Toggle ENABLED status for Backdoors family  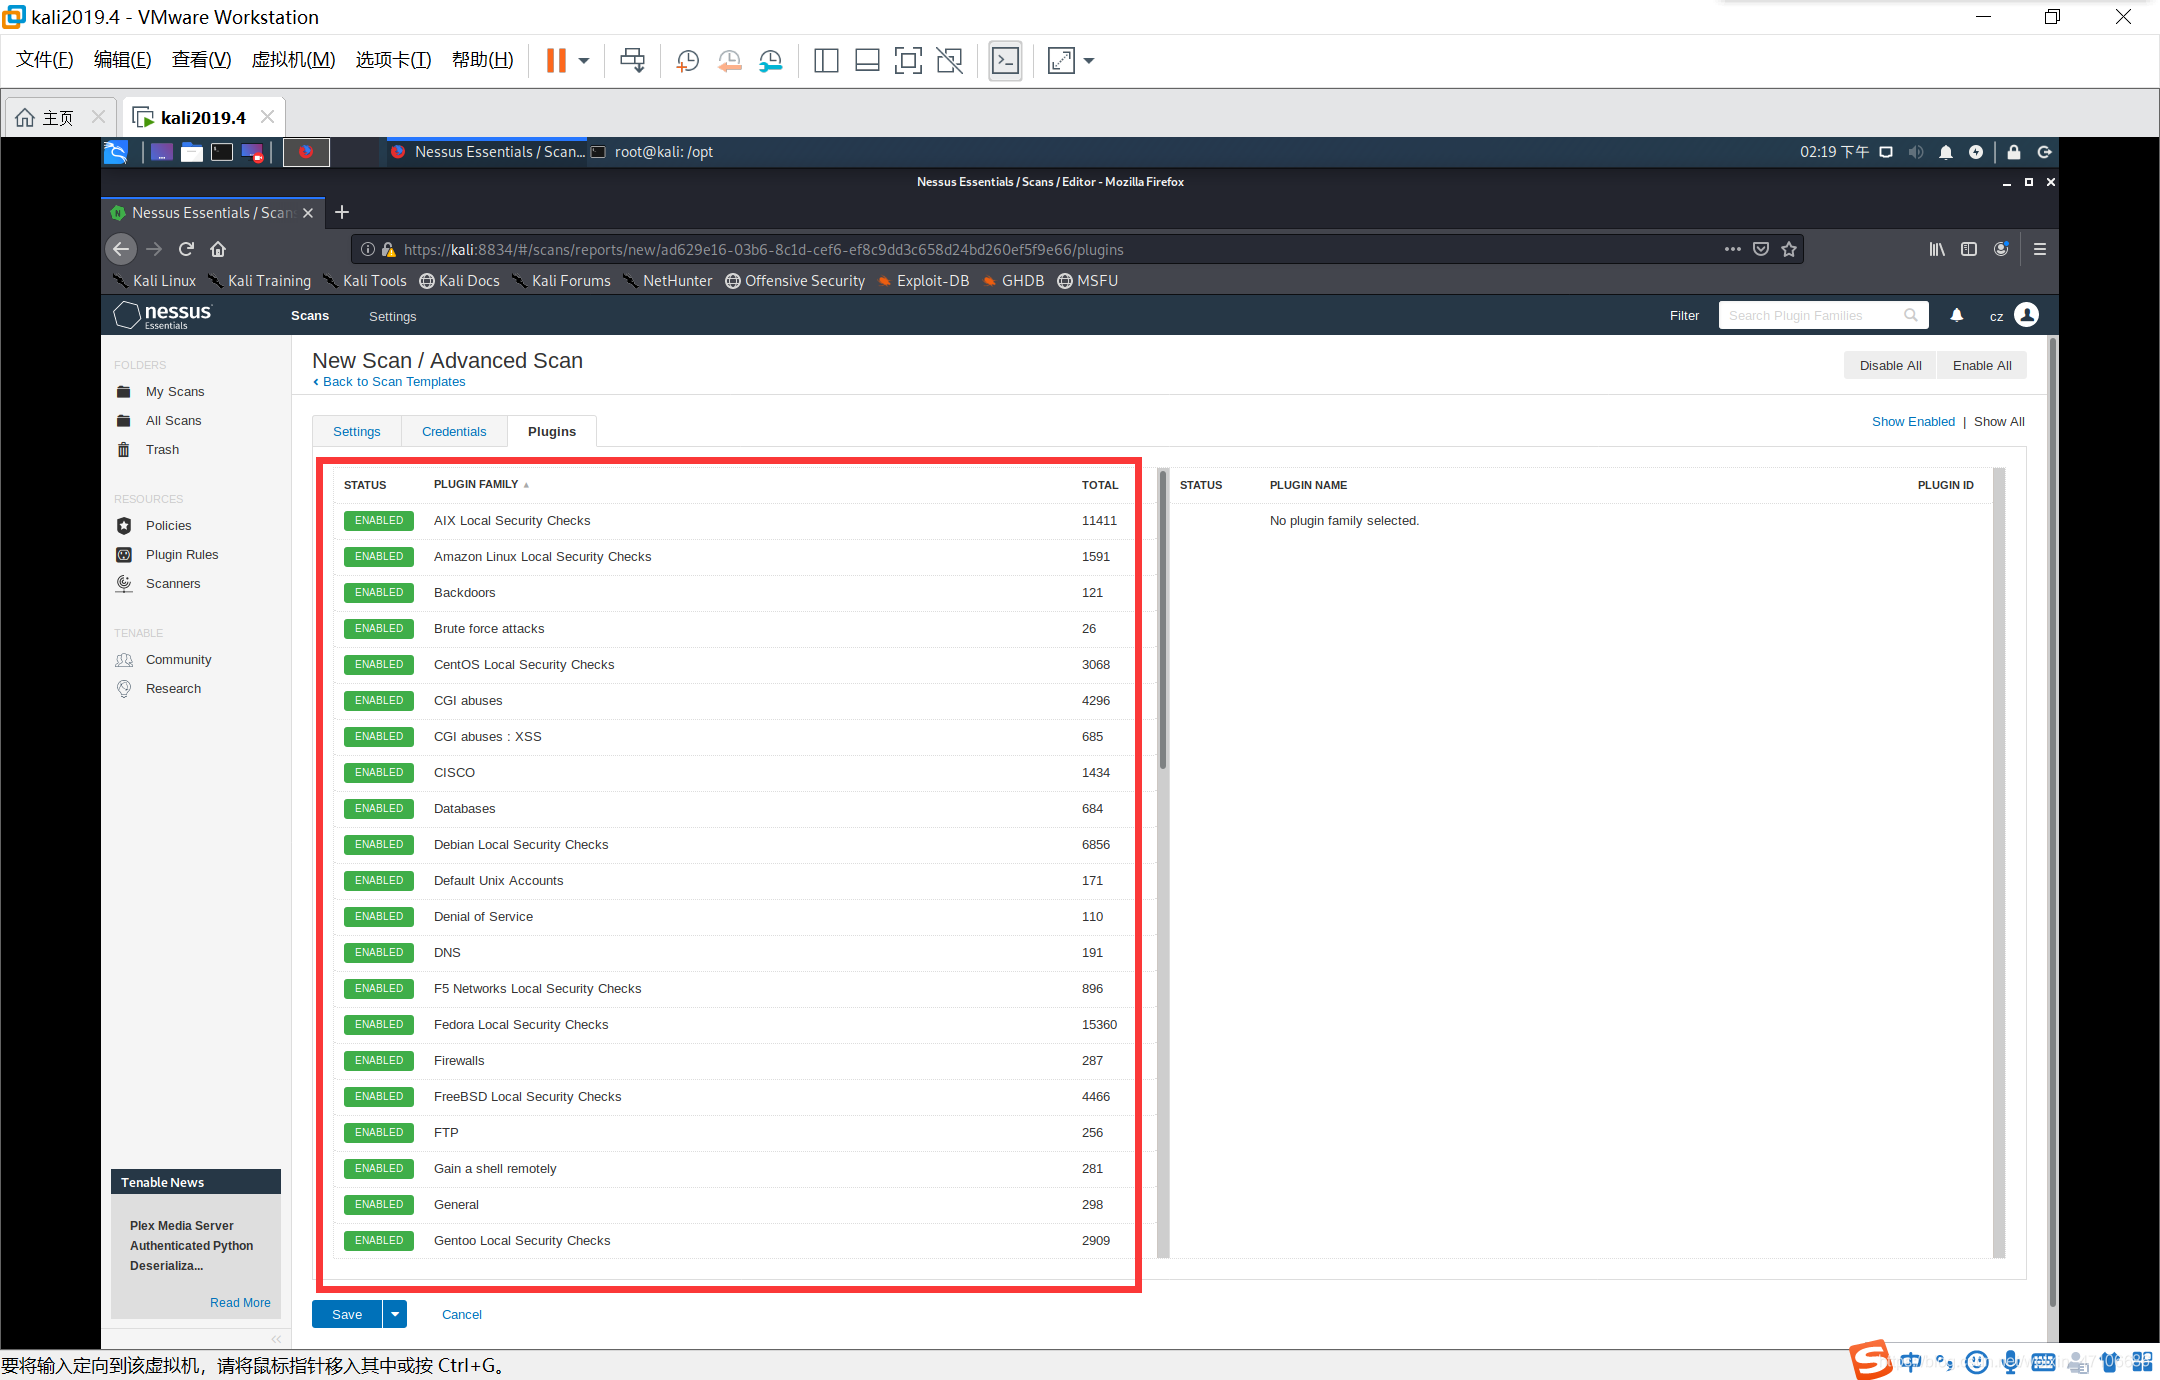point(379,592)
